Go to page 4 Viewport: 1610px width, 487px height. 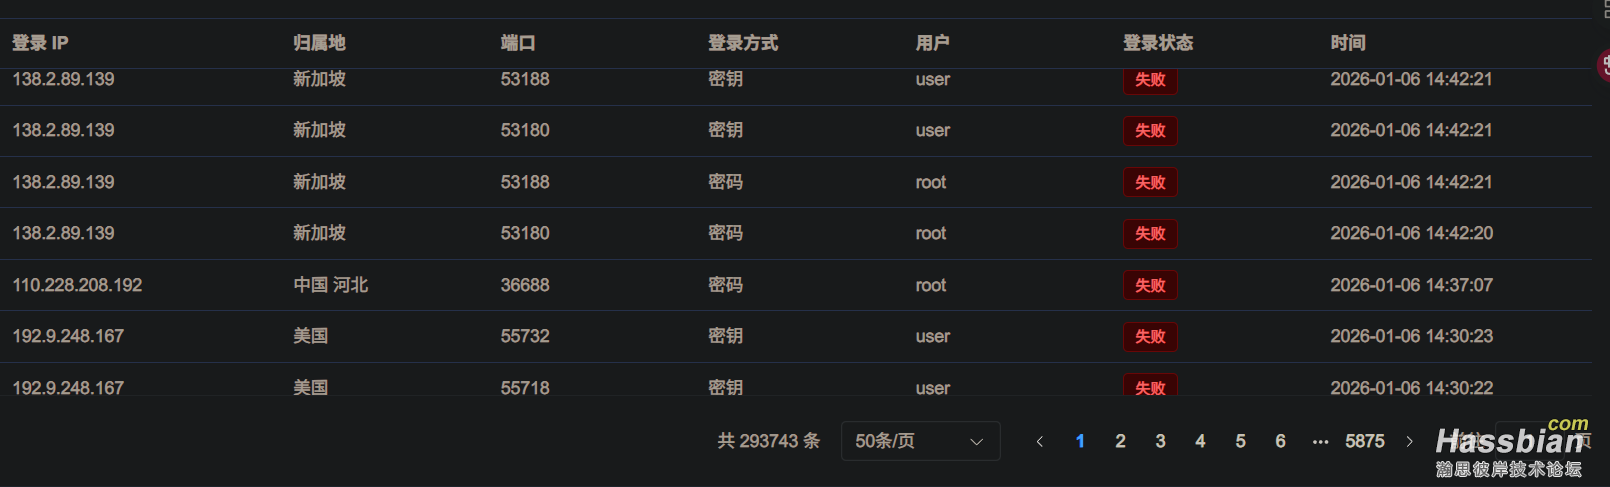pos(1200,441)
